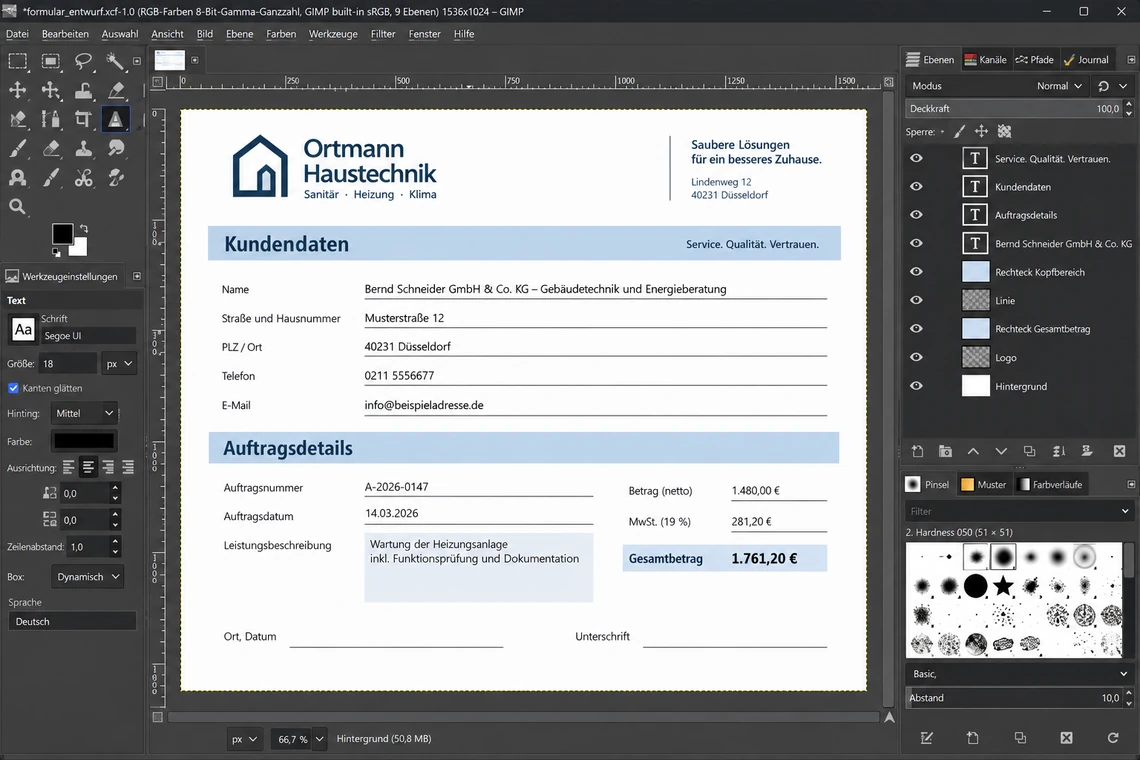Open the image navigation icon at canvas corner

click(889, 718)
